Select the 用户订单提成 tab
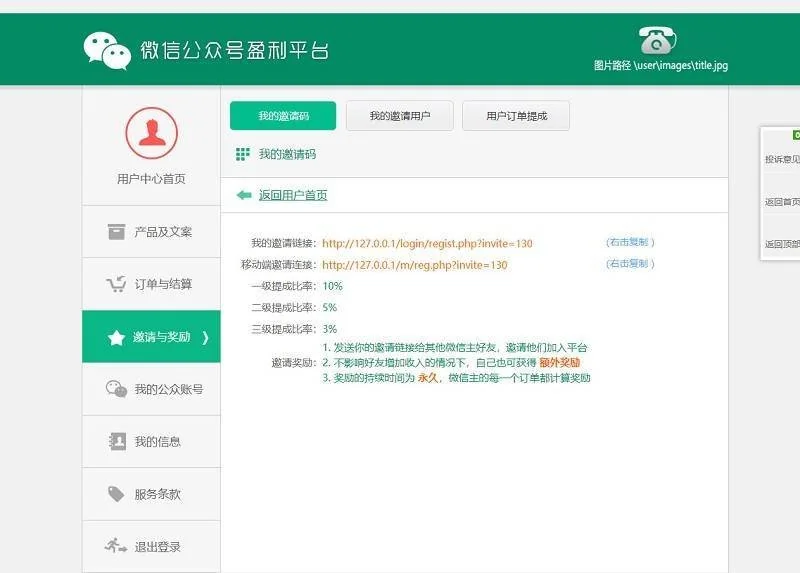Viewport: 800px width, 573px height. (x=516, y=116)
